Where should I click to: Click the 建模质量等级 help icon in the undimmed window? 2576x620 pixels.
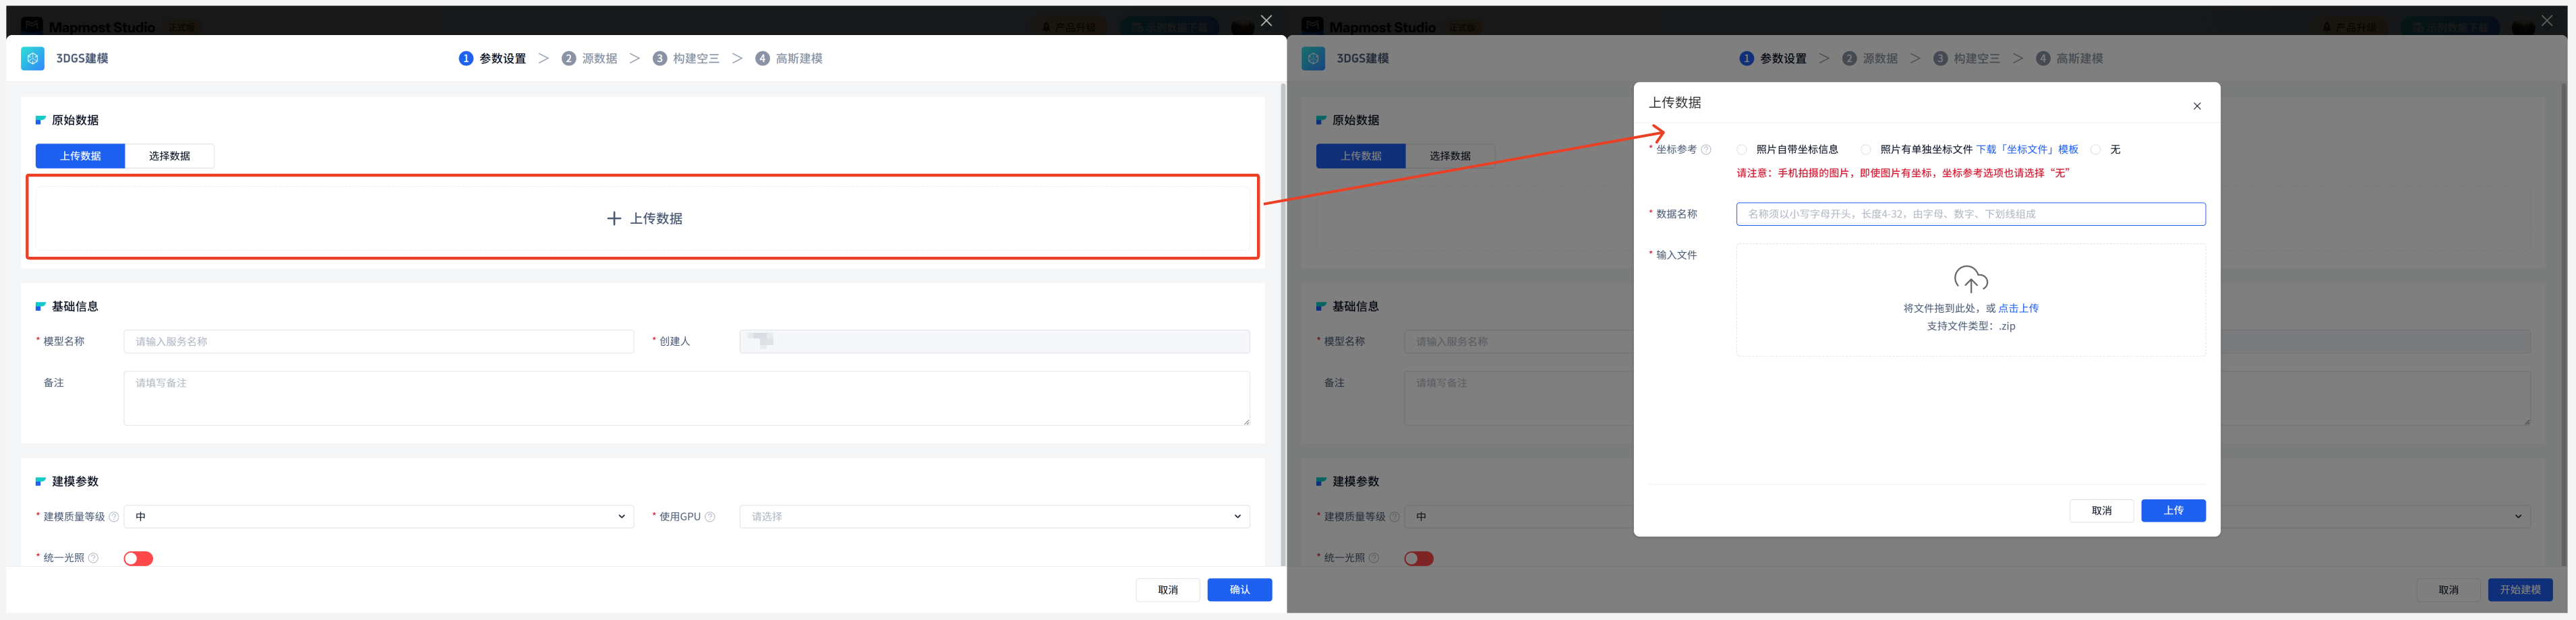114,517
